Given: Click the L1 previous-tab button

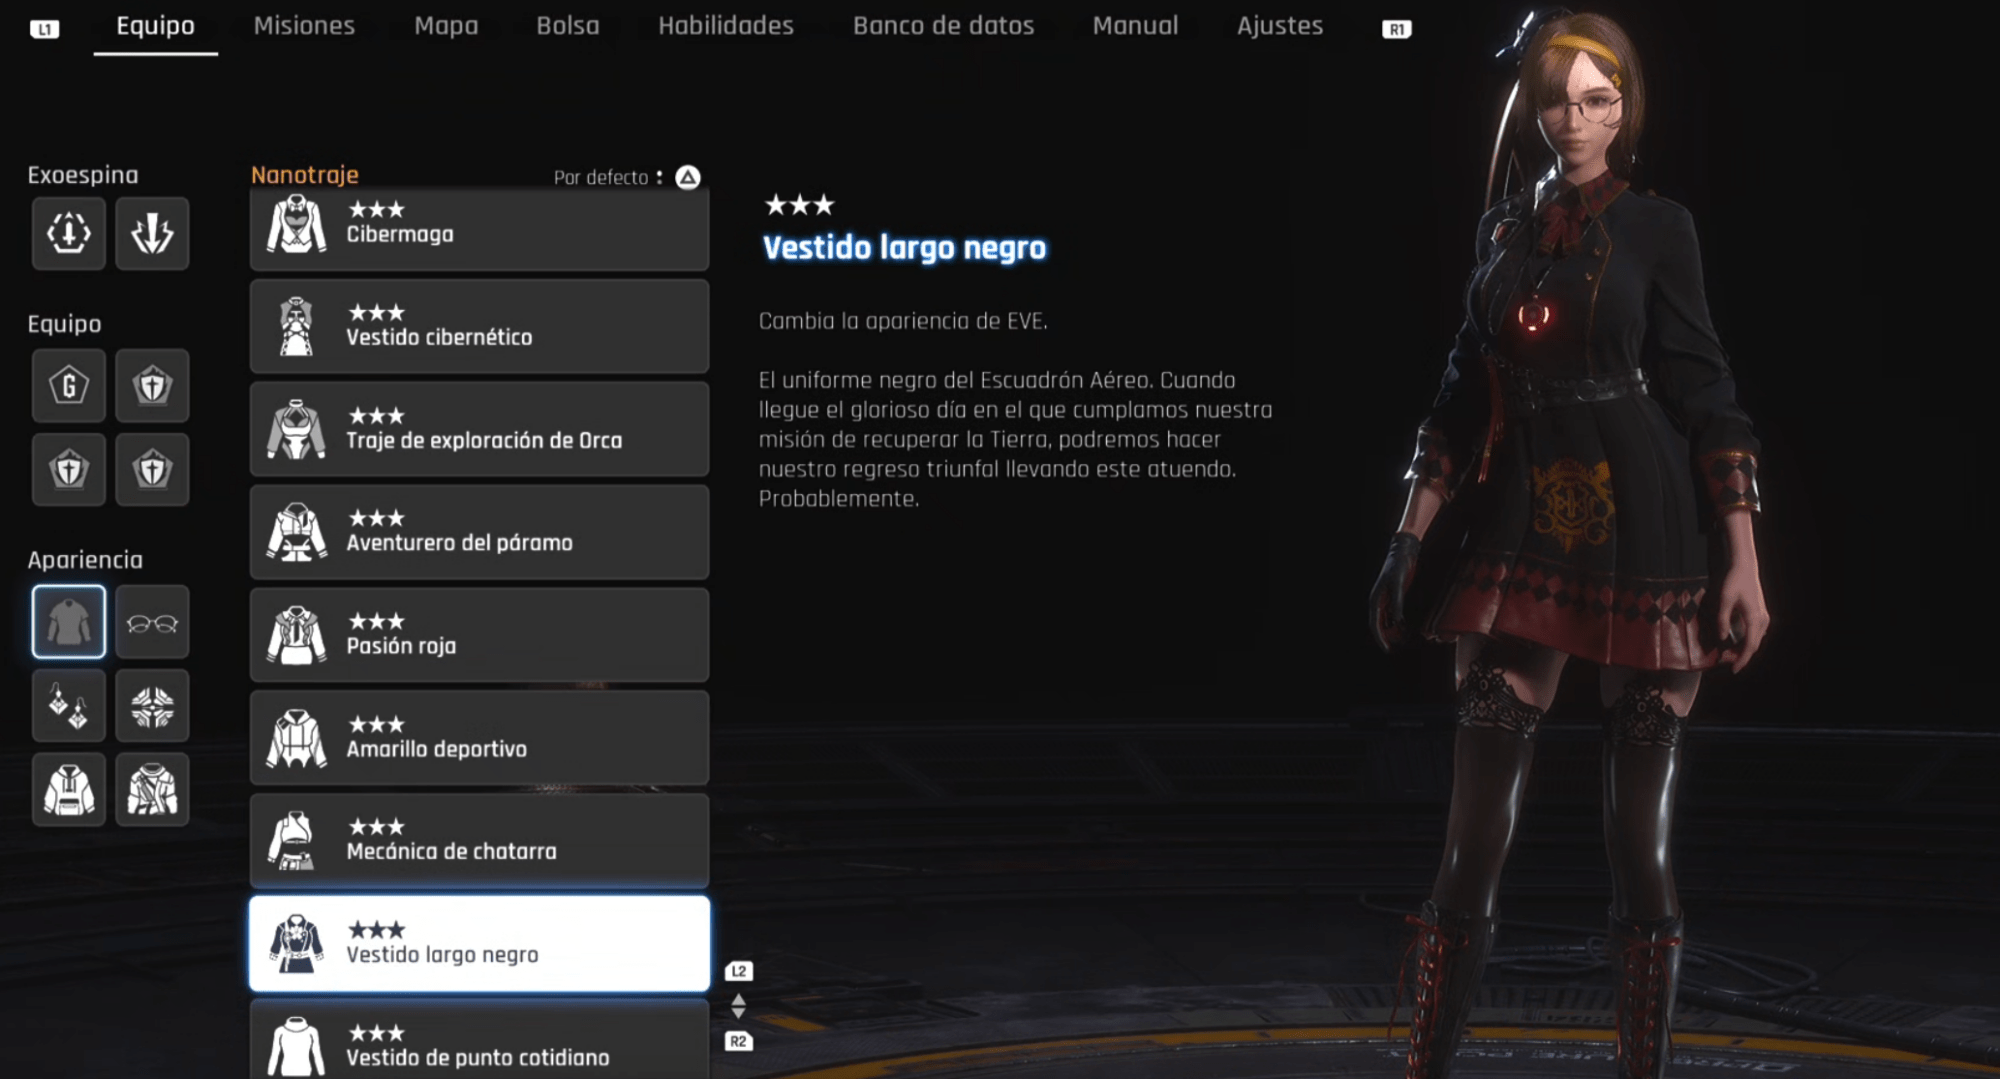Looking at the screenshot, I should click(45, 29).
